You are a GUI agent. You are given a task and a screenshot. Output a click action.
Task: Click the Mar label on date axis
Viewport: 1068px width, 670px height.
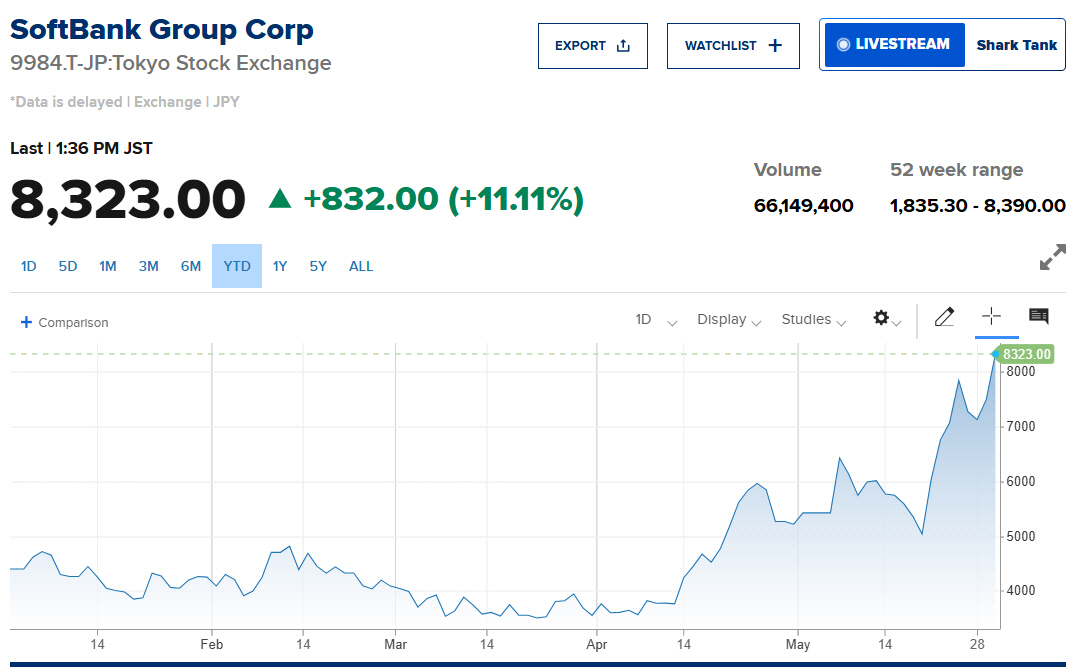395,644
